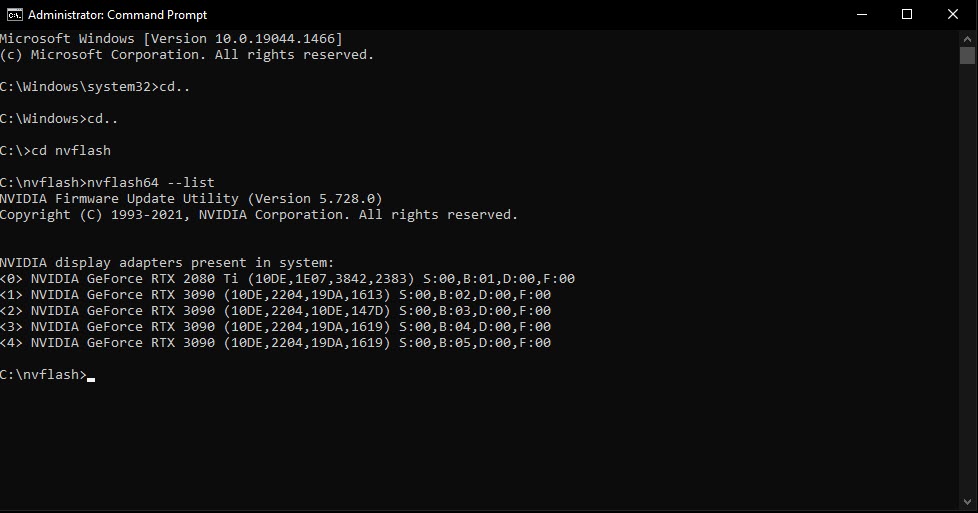Click the scrollbar up arrow
Viewport: 978px width, 513px height.
tap(967, 39)
